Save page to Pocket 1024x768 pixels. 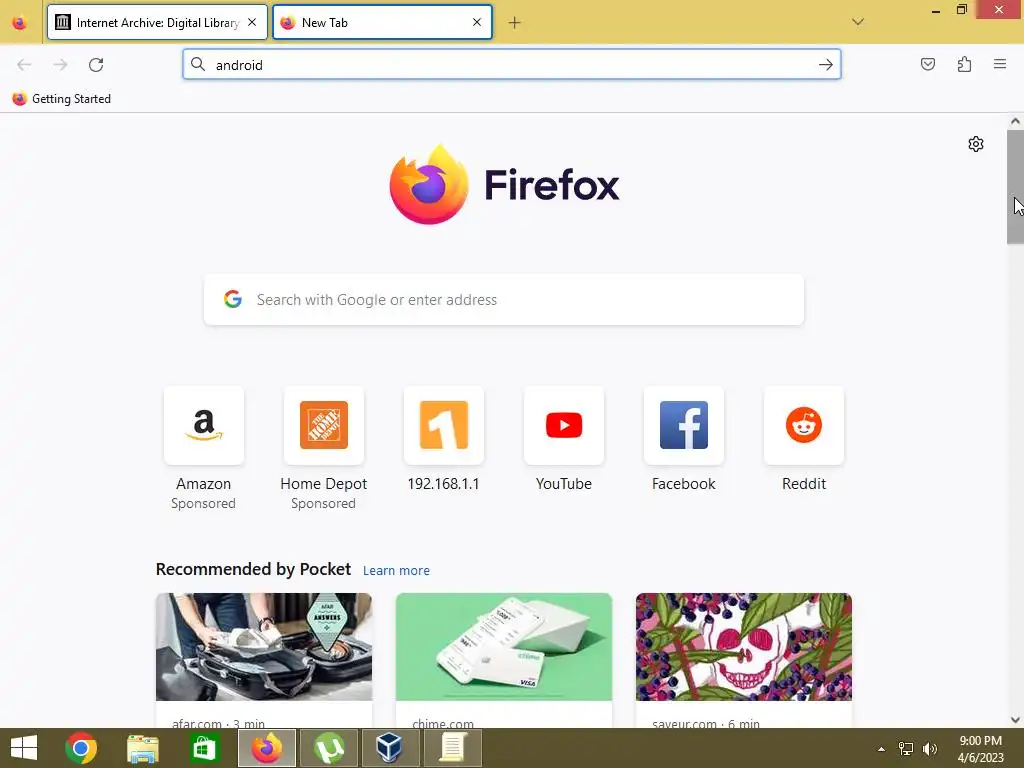(x=928, y=64)
